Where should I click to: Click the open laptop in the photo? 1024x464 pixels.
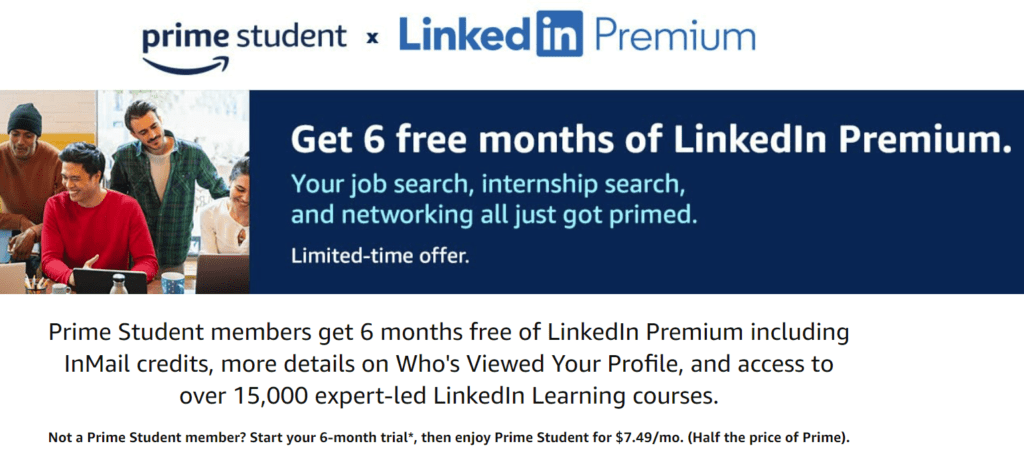[109, 281]
